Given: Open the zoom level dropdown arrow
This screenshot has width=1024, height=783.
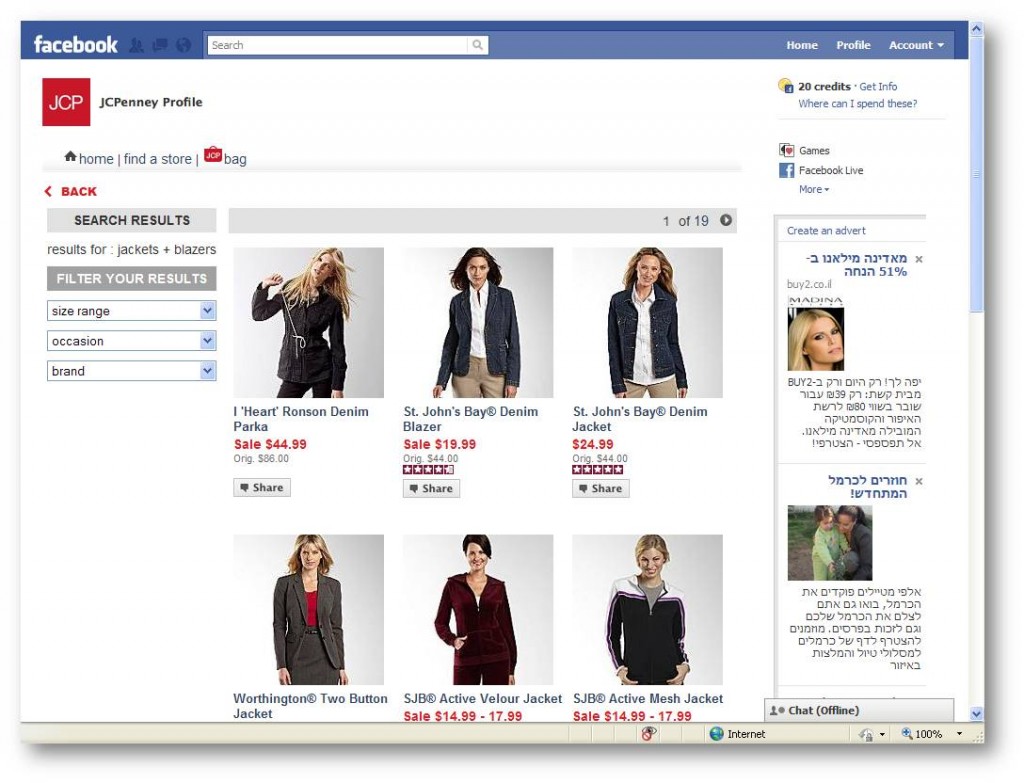Looking at the screenshot, I should pyautogui.click(x=959, y=734).
